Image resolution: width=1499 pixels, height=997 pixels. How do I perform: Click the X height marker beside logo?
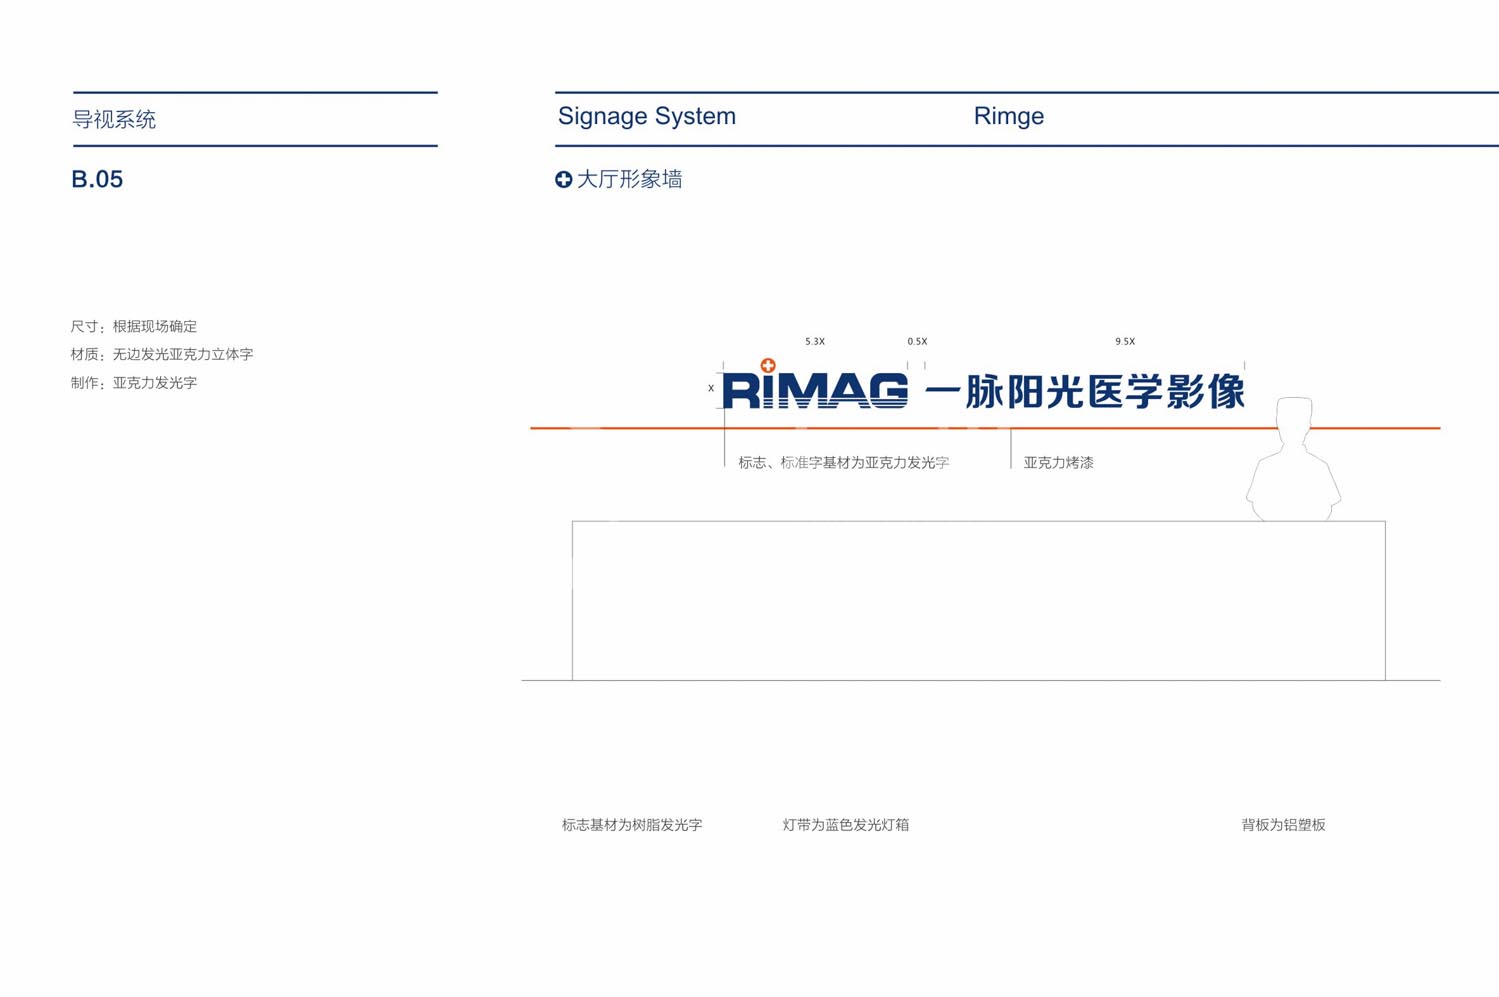(x=711, y=388)
